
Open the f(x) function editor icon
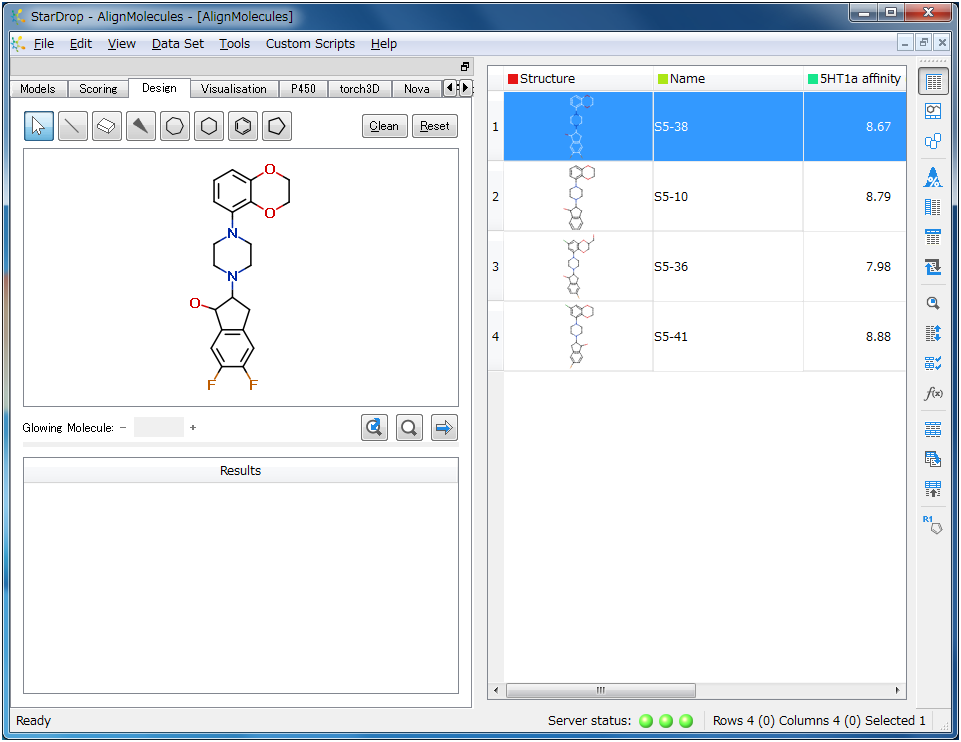(932, 394)
